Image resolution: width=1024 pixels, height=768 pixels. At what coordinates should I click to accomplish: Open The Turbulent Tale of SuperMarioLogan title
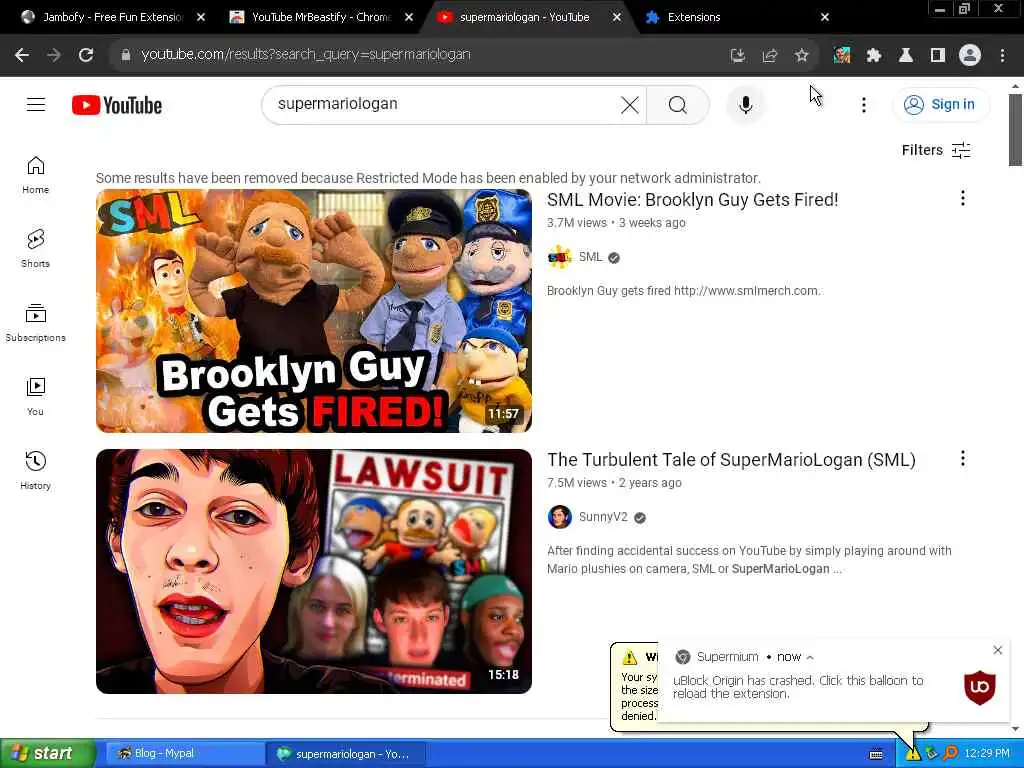coord(731,460)
